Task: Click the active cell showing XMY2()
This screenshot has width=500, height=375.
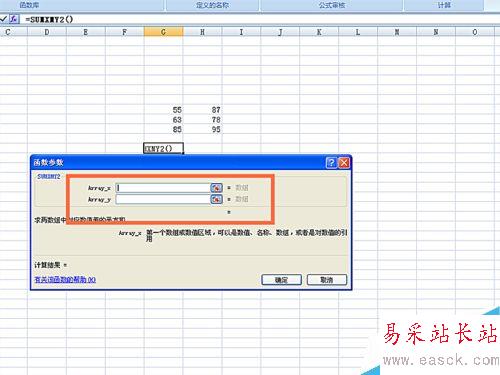Action: pos(163,148)
